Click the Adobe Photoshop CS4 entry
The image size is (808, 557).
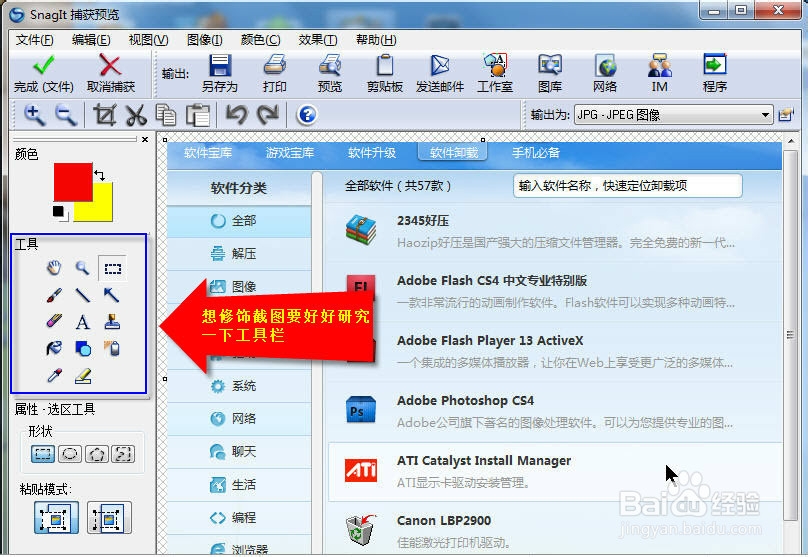[x=554, y=411]
